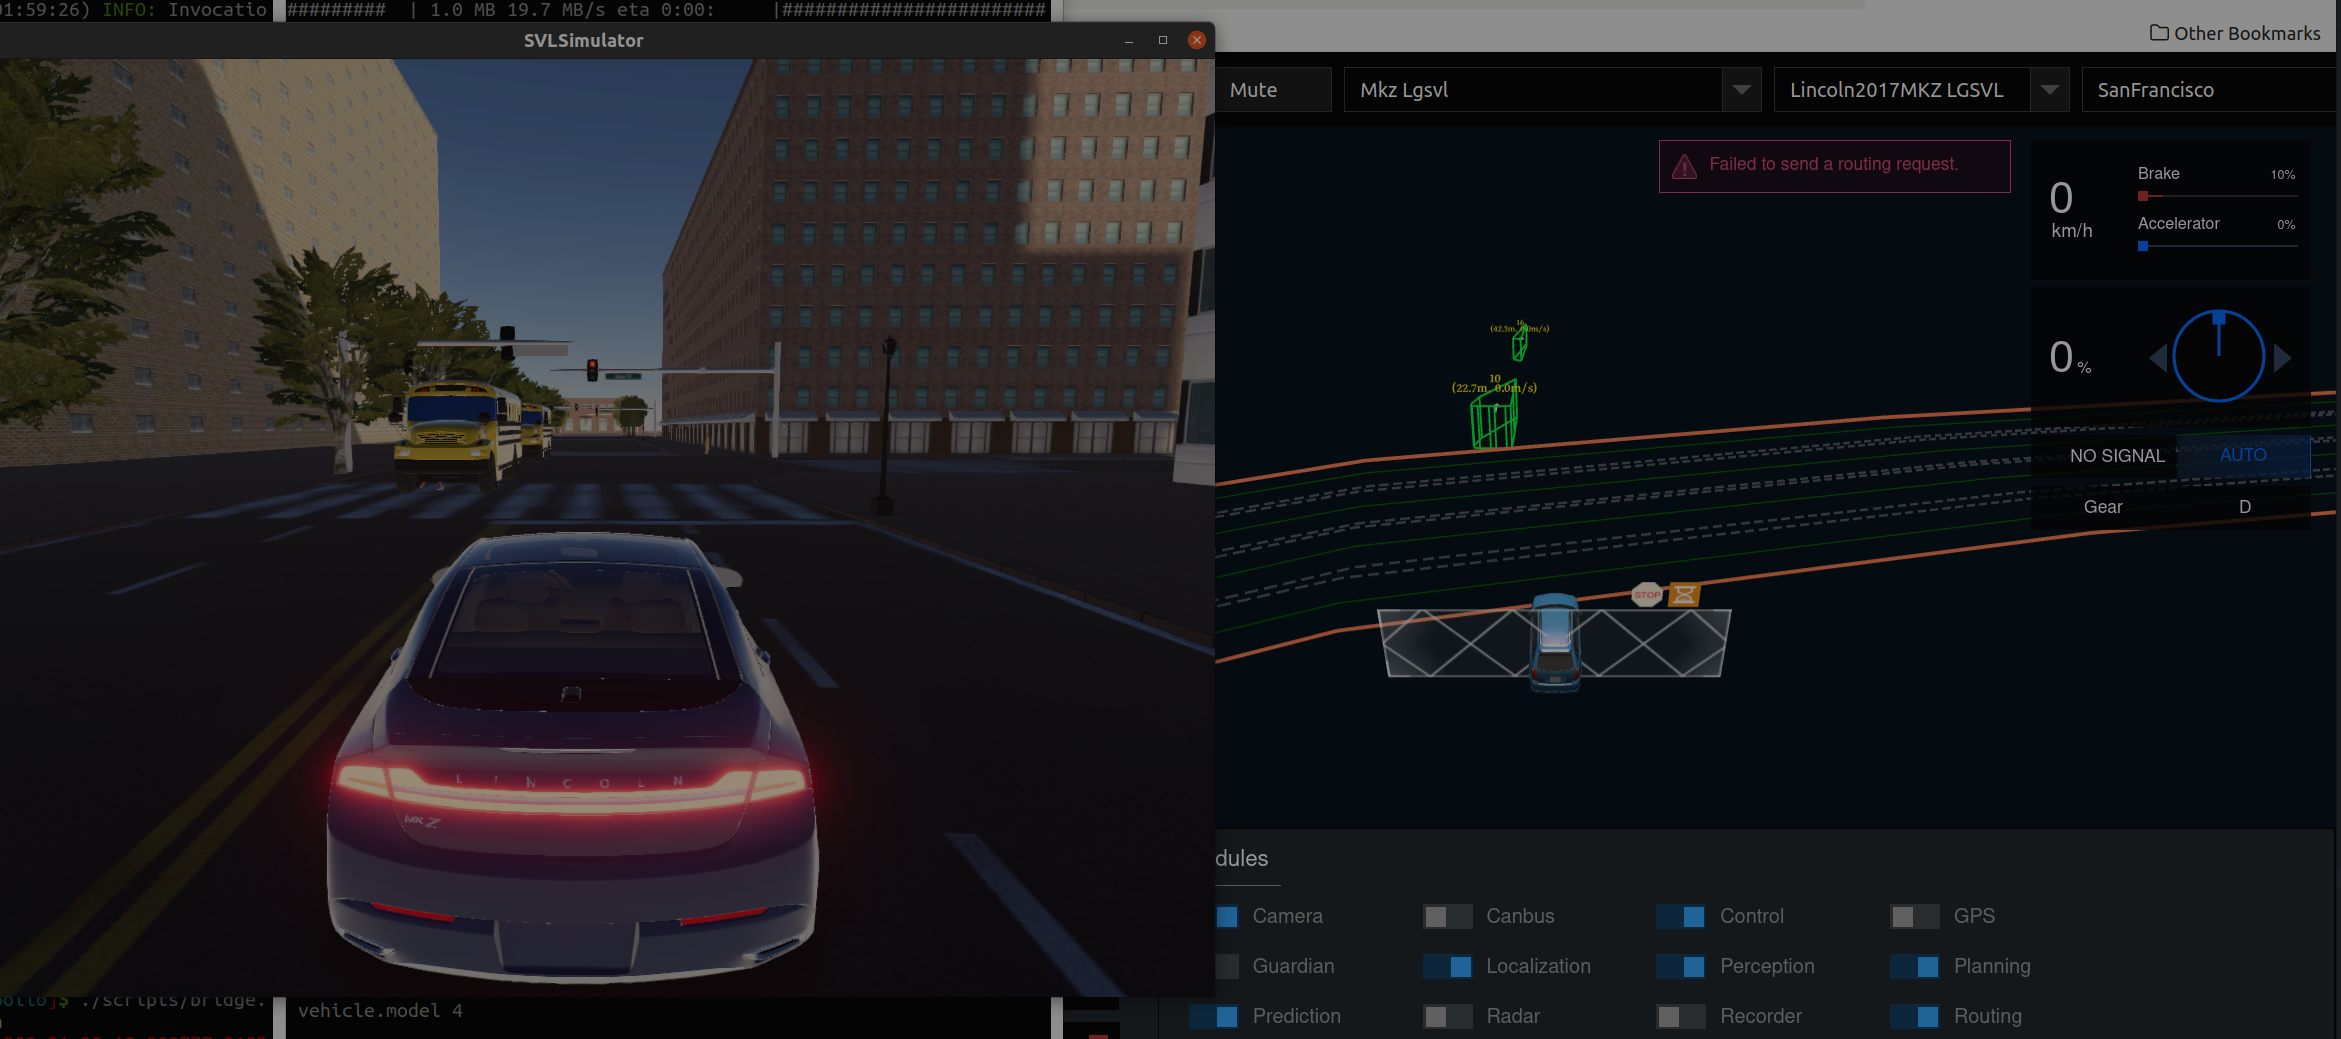The width and height of the screenshot is (2341, 1039).
Task: Click the NO SIGNAL status text
Action: (2117, 456)
